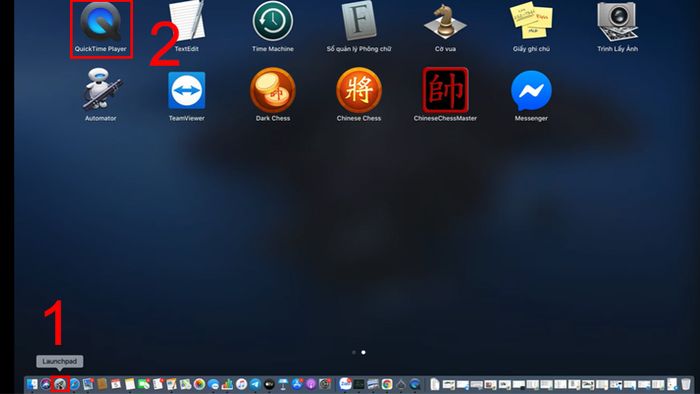
Task: Open App Store in the Dock
Action: 297,384
